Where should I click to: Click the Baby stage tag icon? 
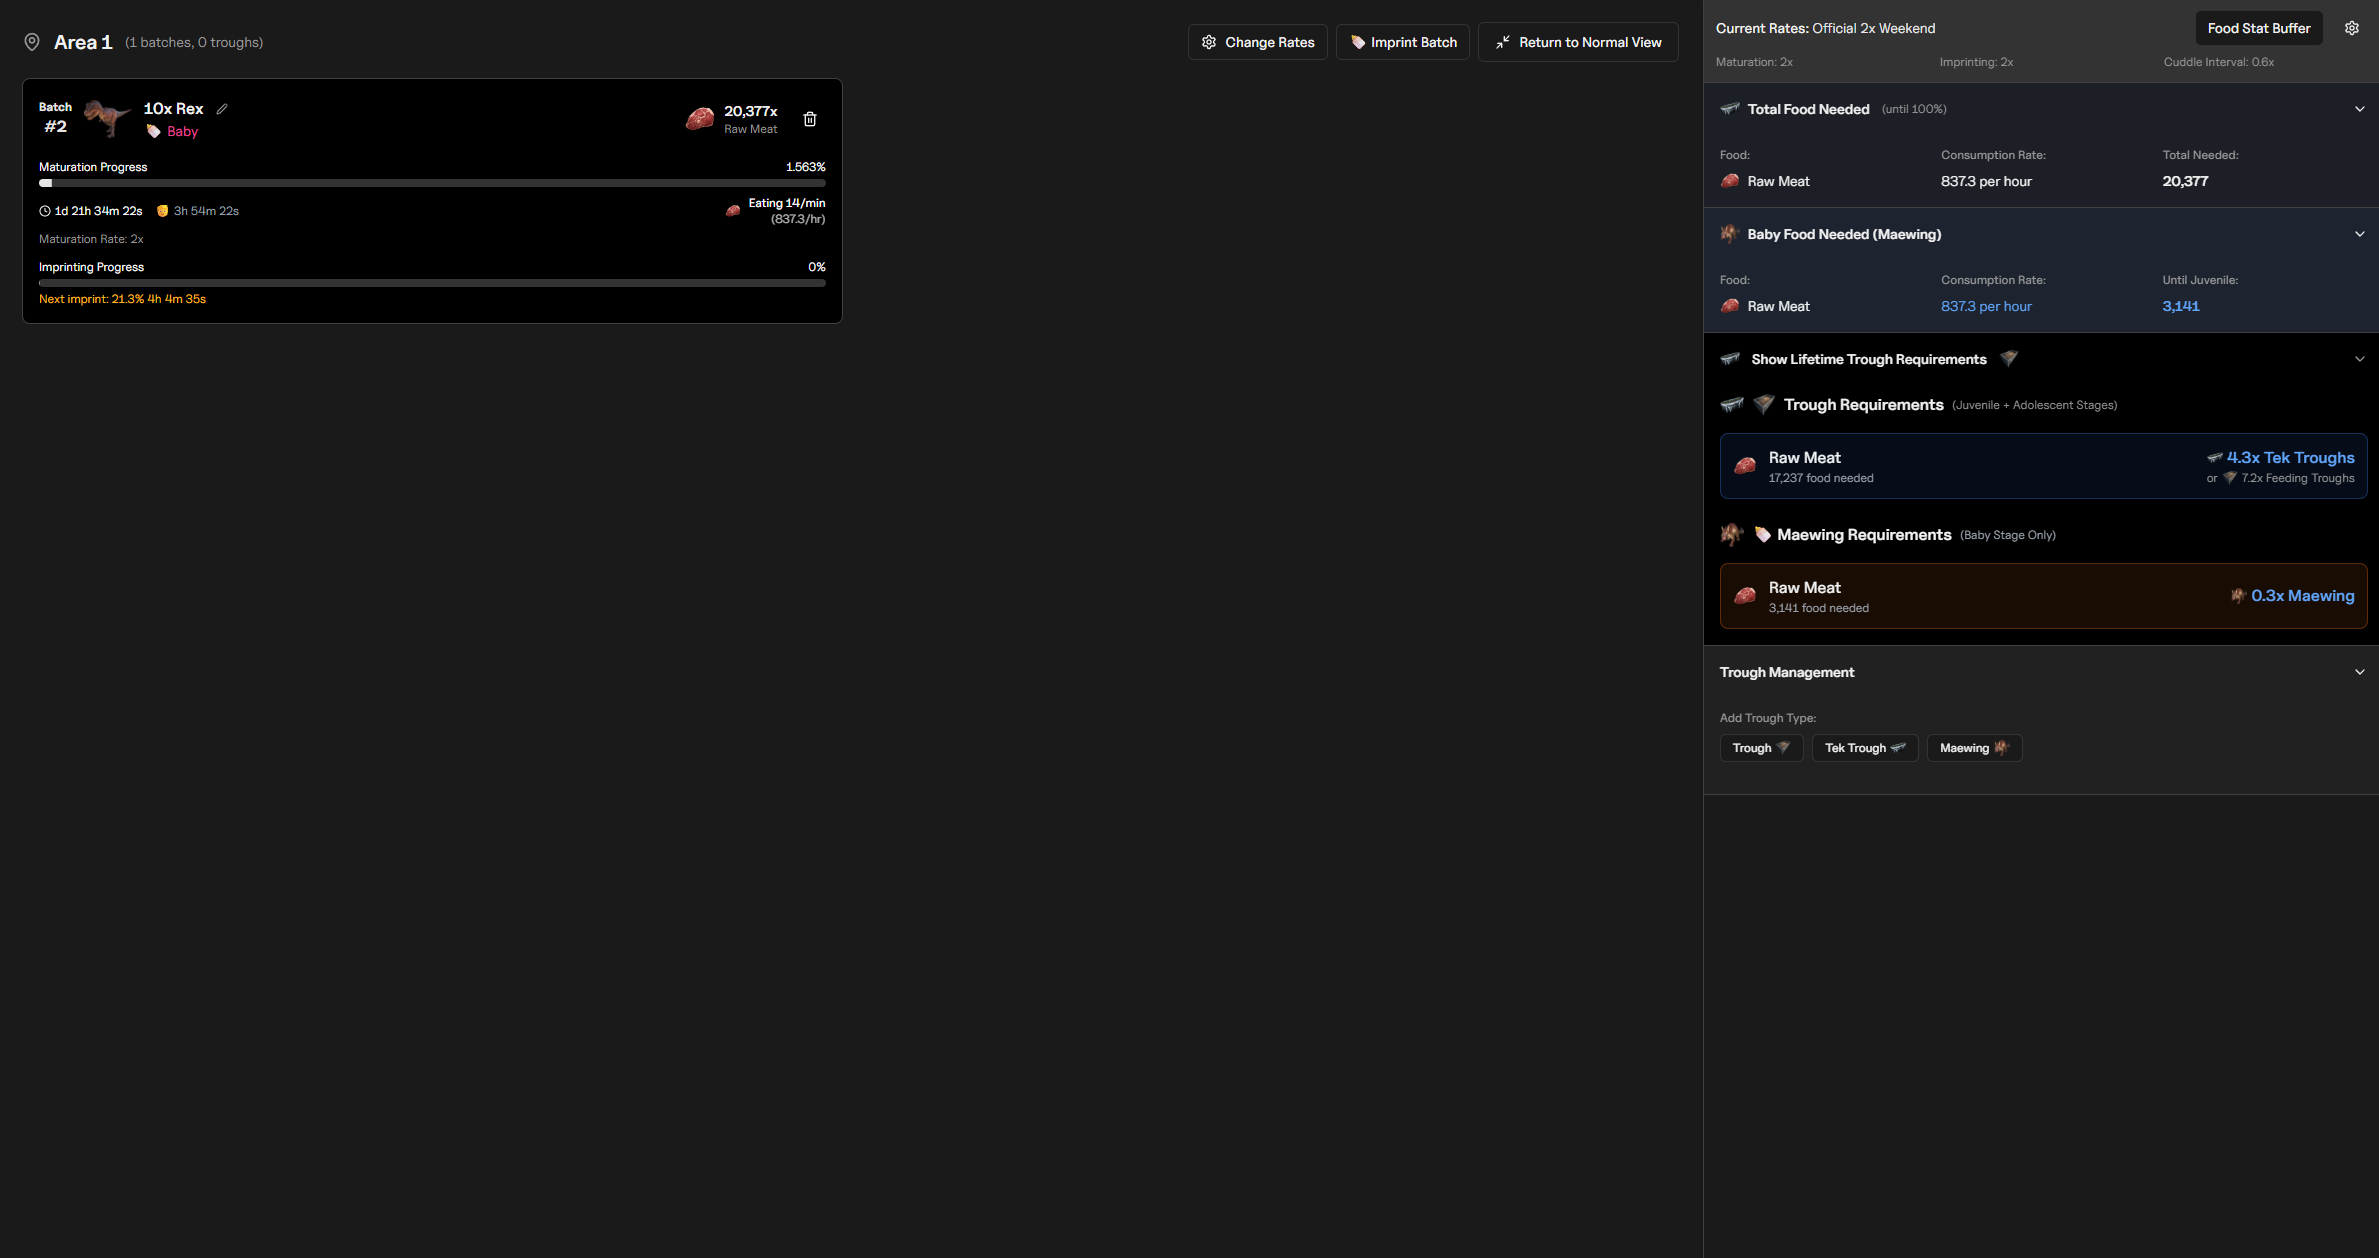[x=154, y=131]
